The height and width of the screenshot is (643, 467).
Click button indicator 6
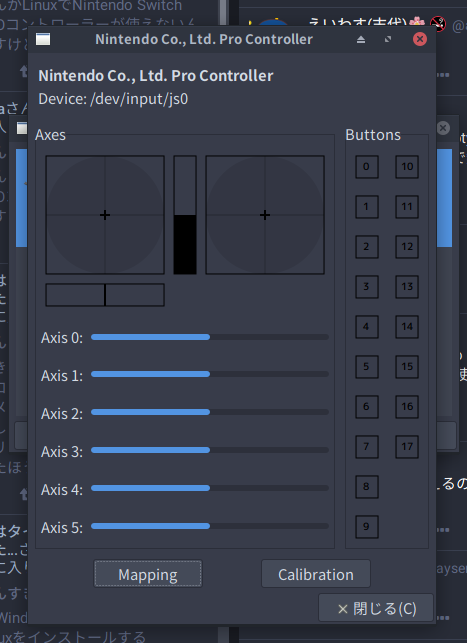367,406
